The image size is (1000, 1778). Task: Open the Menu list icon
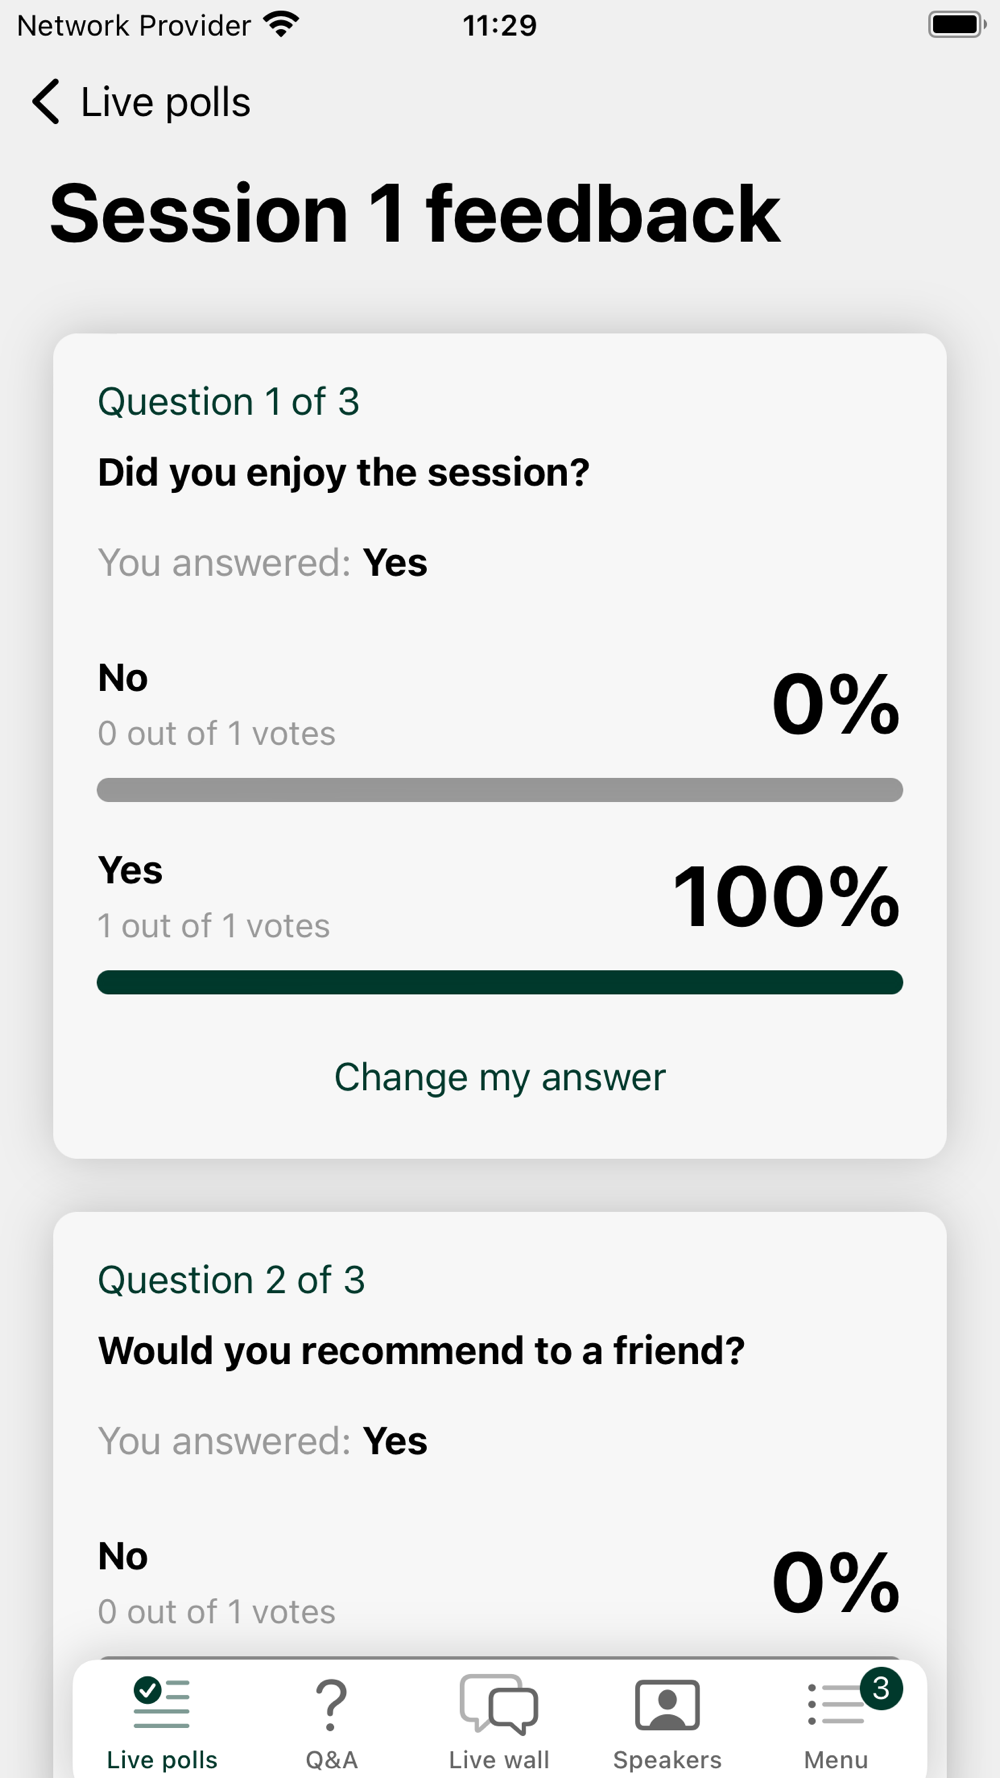(x=834, y=1705)
